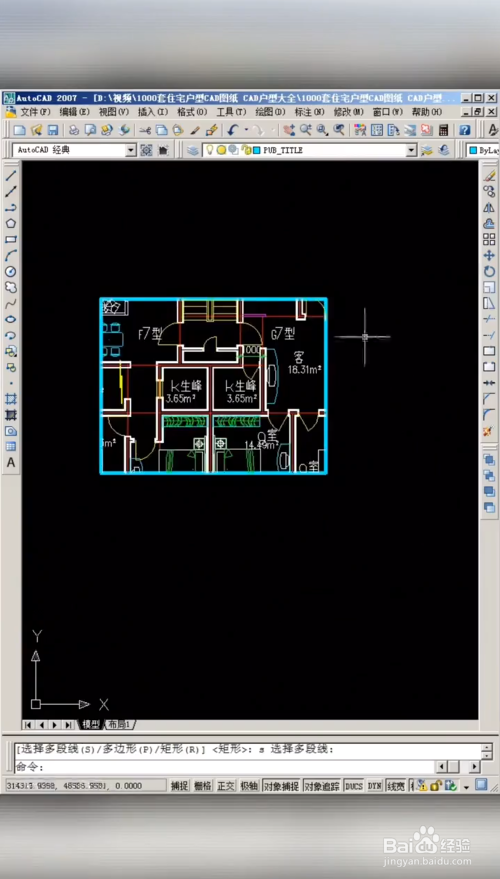The image size is (500, 879).
Task: Select the Hatch tool
Action: [11, 399]
